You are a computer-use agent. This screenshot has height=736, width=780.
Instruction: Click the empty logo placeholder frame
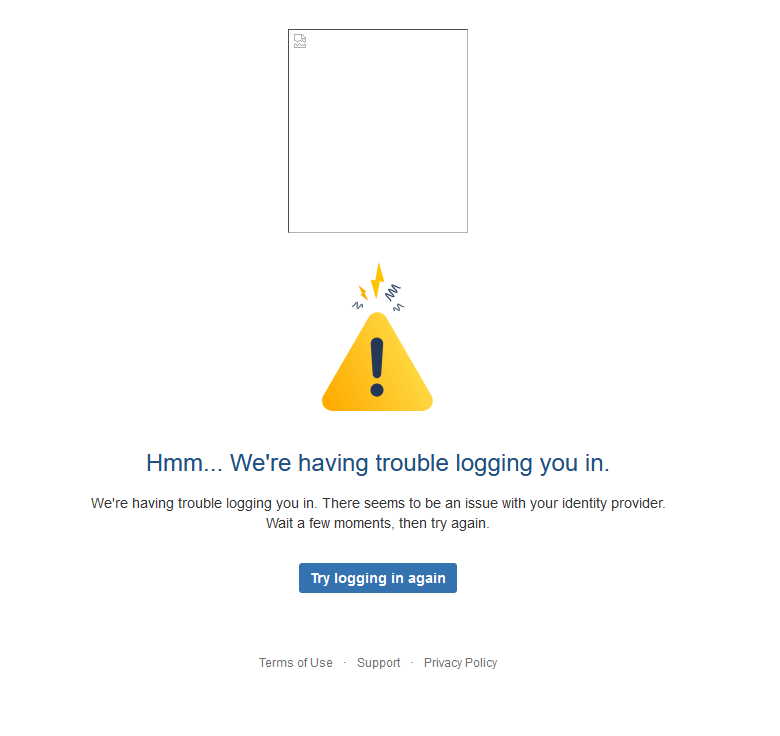pyautogui.click(x=378, y=131)
